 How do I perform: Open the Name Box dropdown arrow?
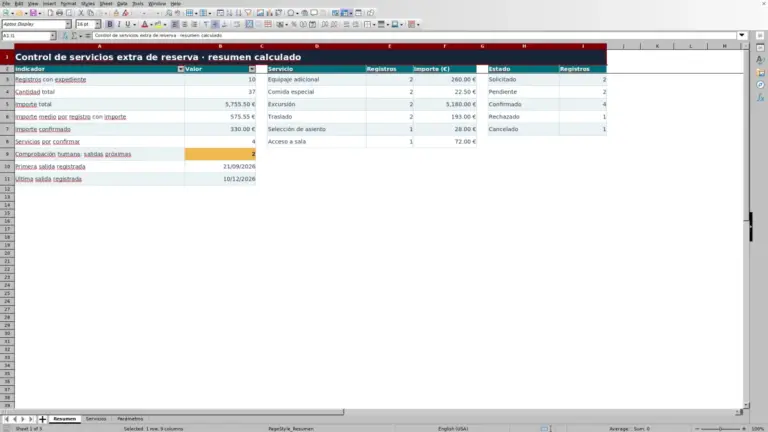pos(52,36)
